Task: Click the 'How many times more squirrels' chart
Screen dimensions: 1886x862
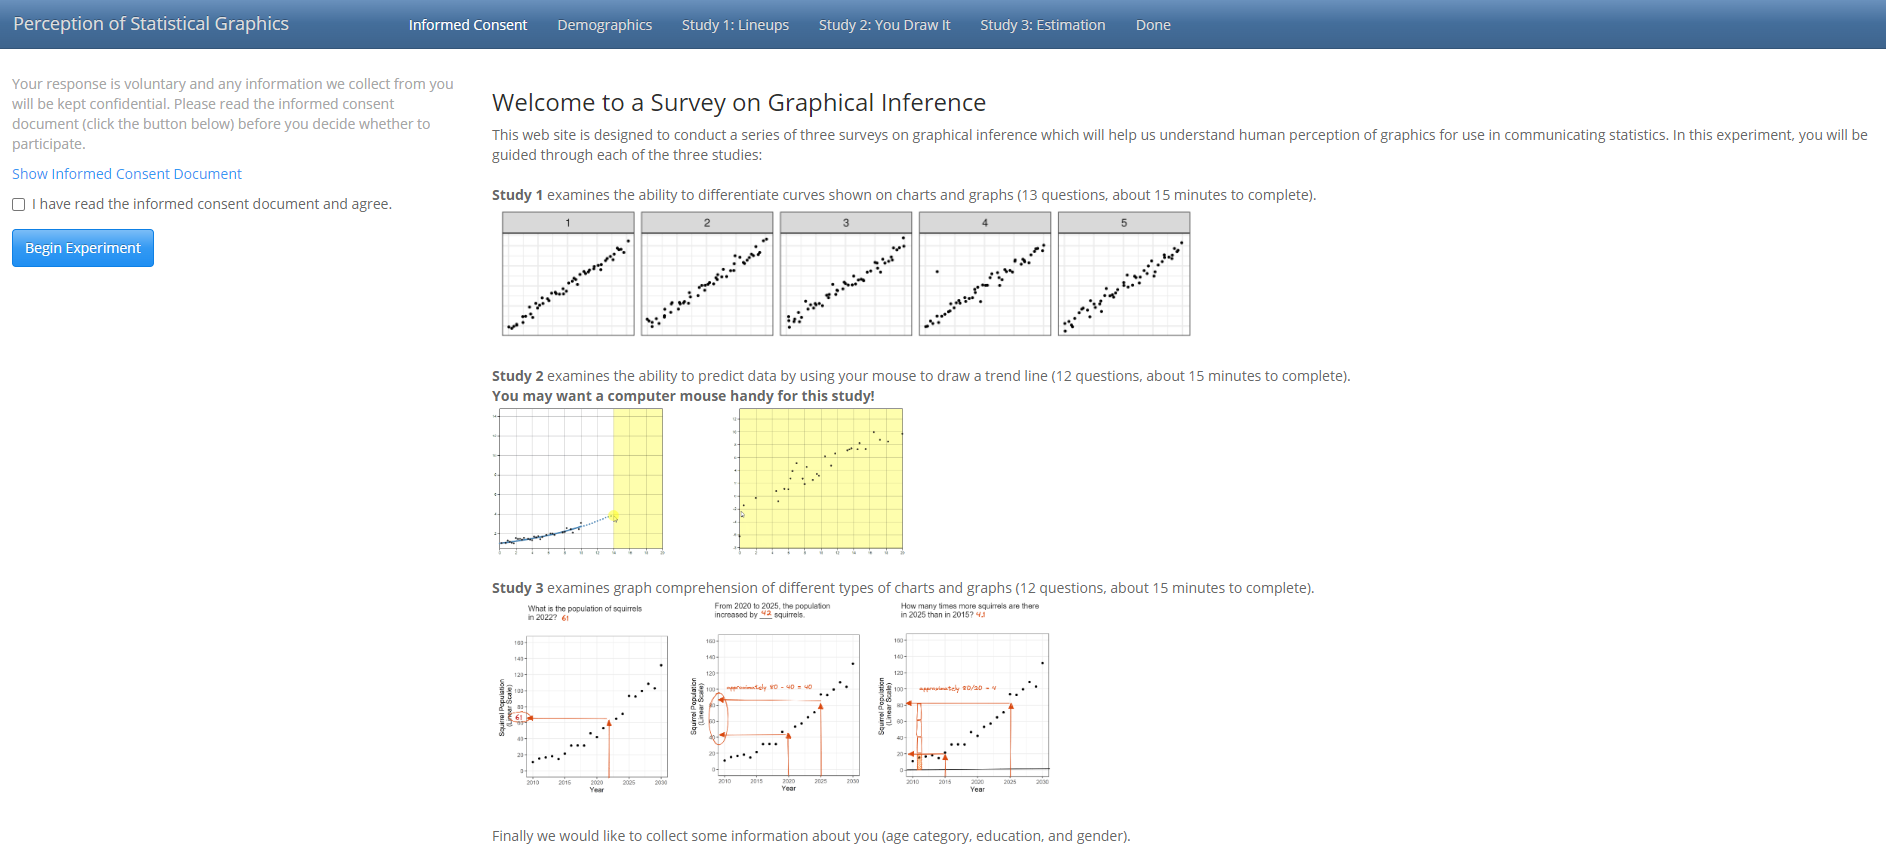Action: (964, 697)
